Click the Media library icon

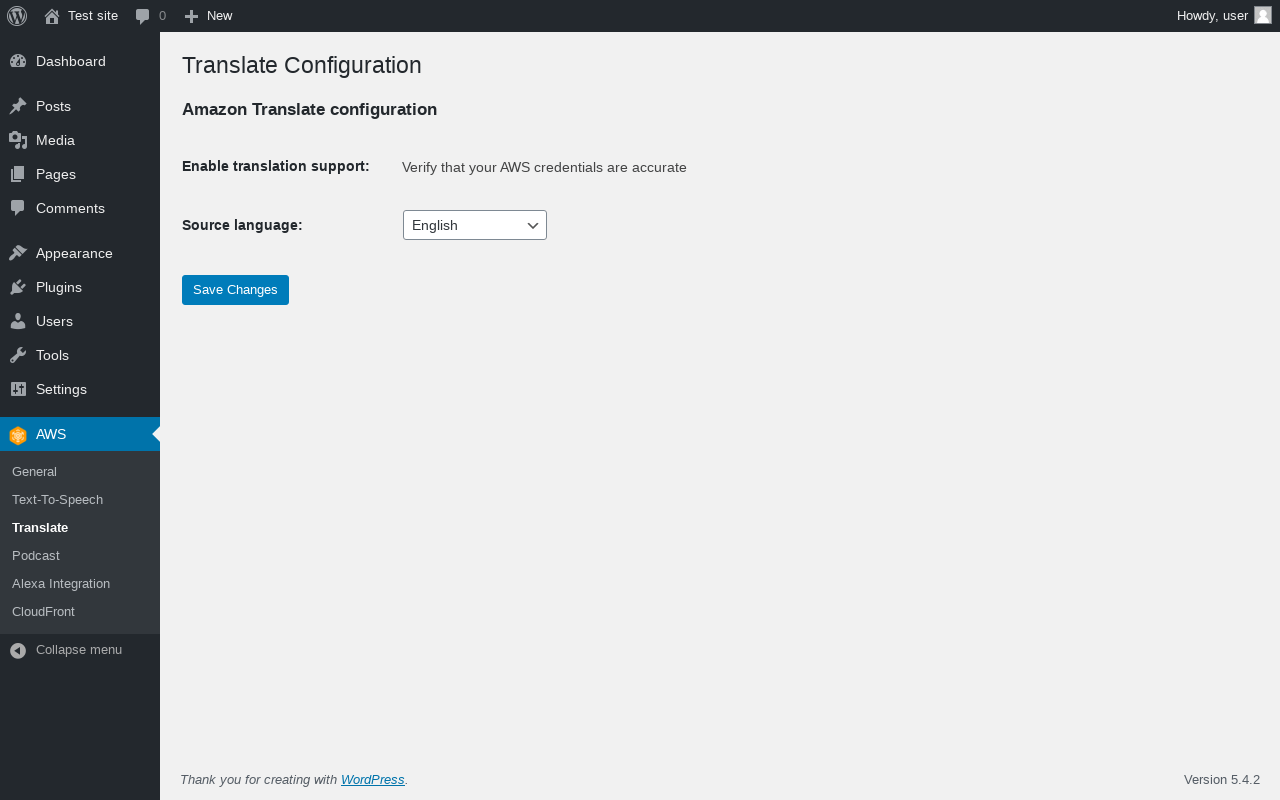coord(18,140)
